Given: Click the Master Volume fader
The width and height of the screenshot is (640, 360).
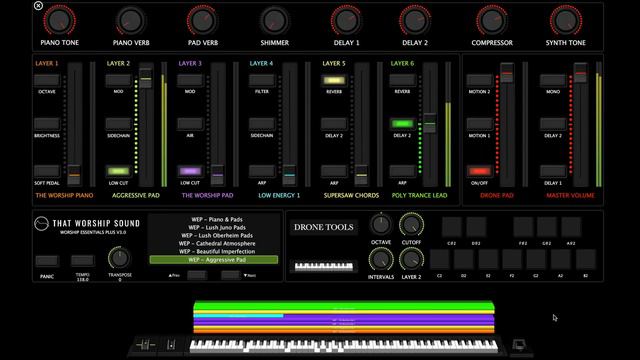Looking at the screenshot, I should (580, 73).
